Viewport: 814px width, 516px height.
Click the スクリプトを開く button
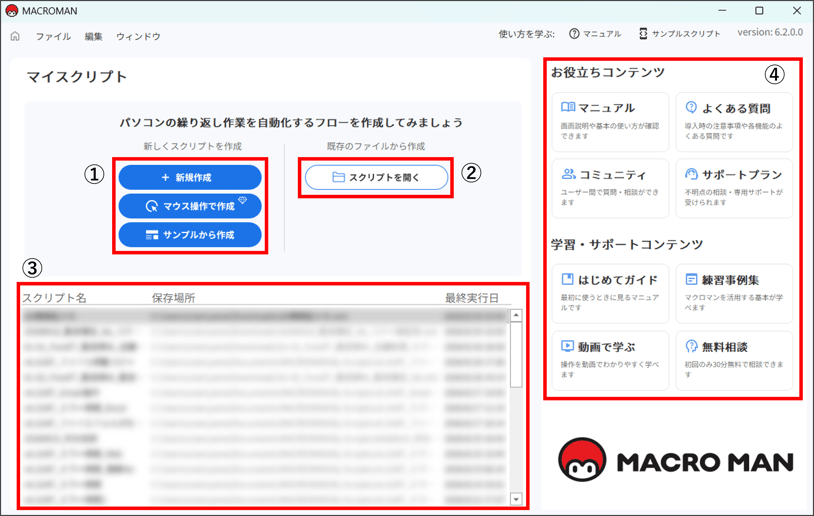376,178
